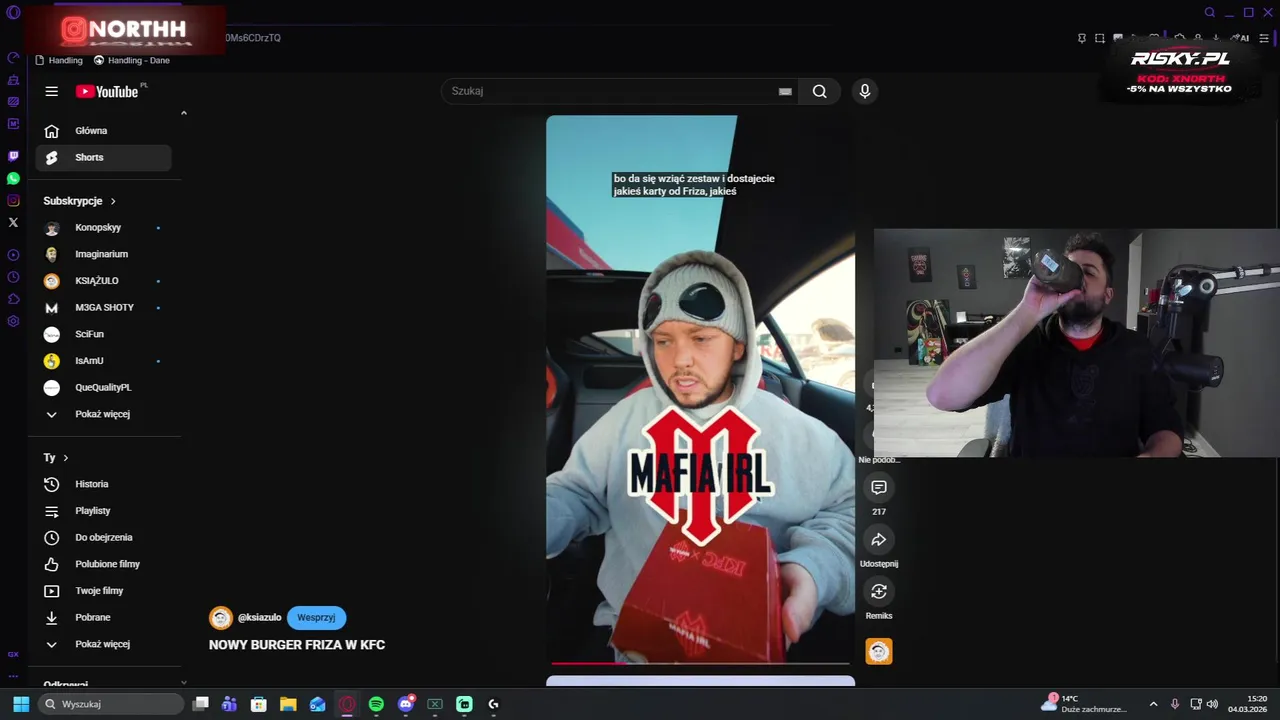Click the sidebar scroll-down arrow near Odkrywaj
The width and height of the screenshot is (1280, 720).
point(184,683)
